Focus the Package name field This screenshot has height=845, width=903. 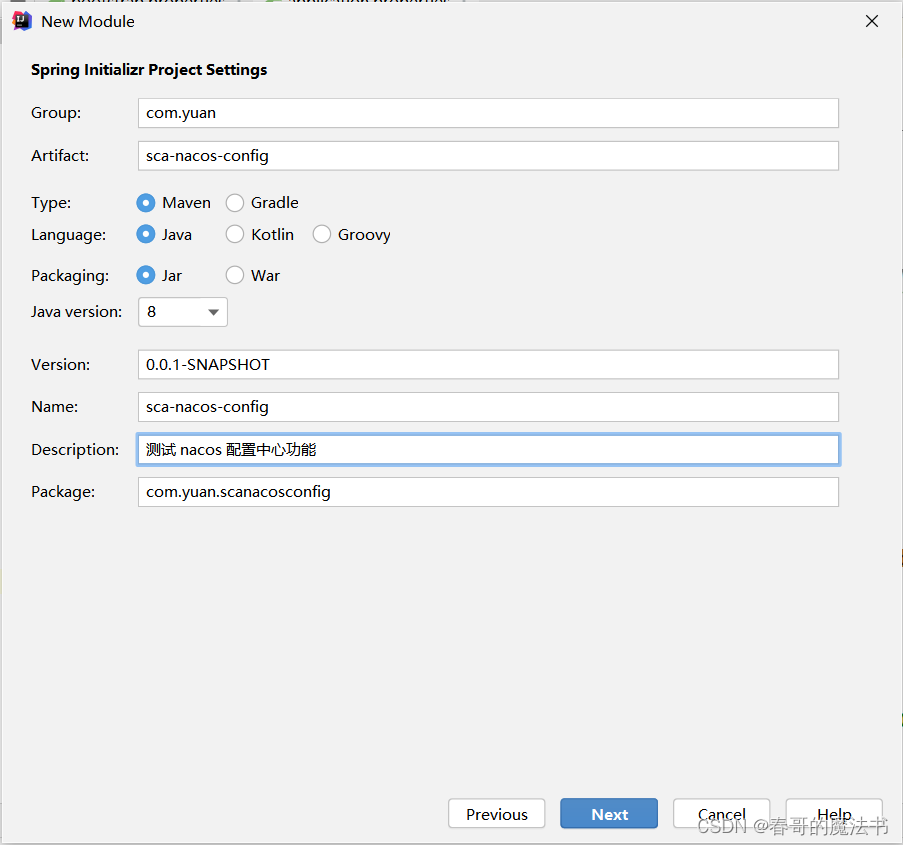point(488,492)
